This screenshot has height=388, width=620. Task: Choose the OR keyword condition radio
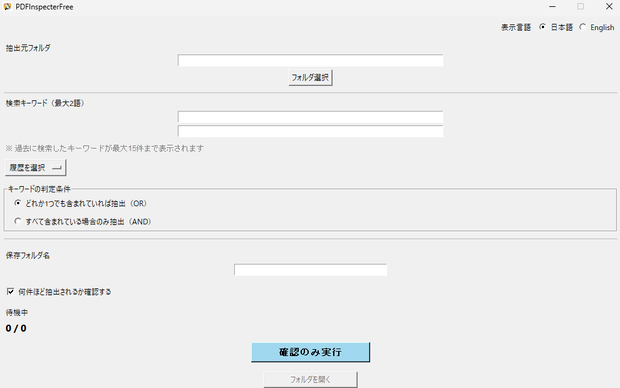(18, 203)
